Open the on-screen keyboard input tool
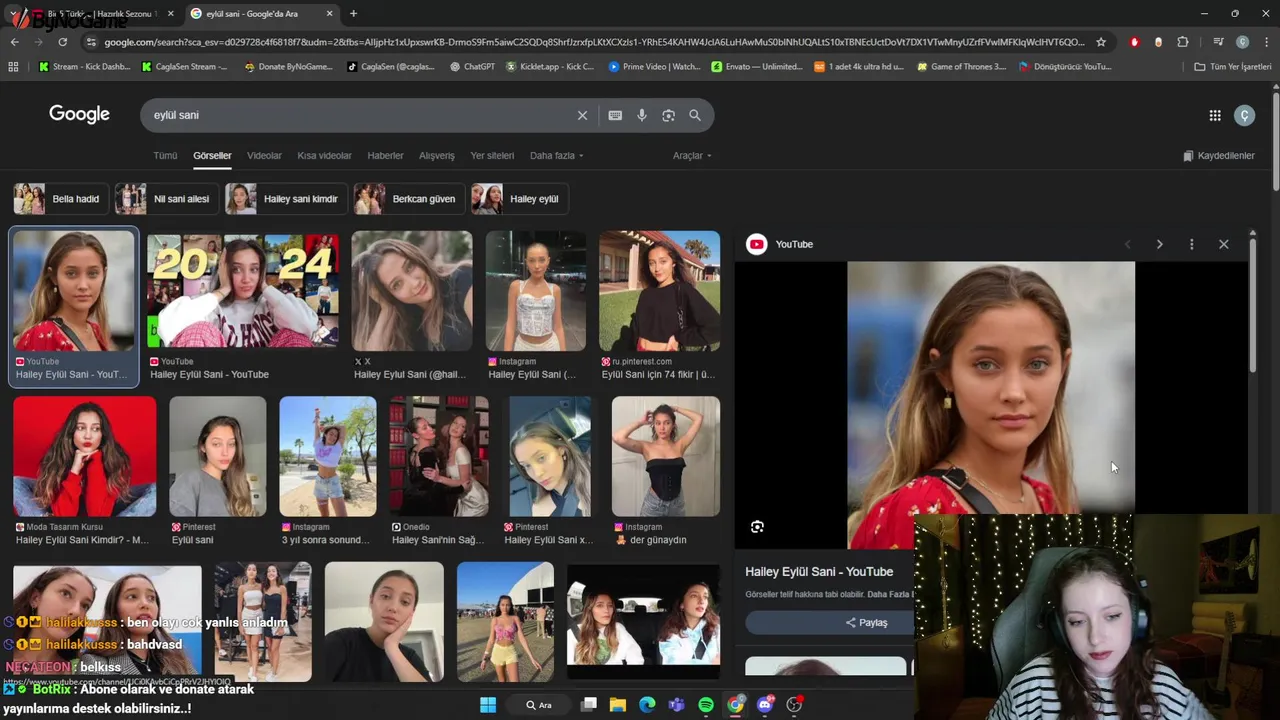This screenshot has height=720, width=1280. 615,115
